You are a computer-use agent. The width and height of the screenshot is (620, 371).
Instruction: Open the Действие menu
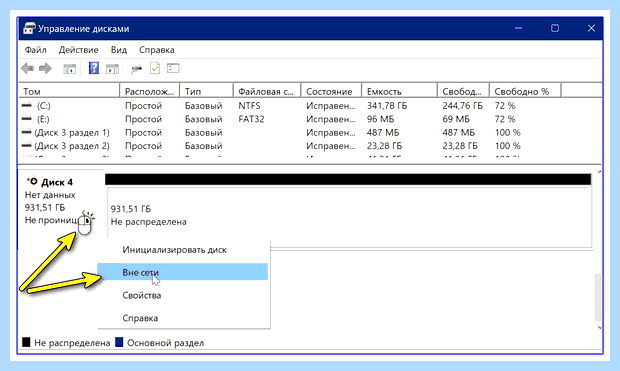[x=78, y=50]
